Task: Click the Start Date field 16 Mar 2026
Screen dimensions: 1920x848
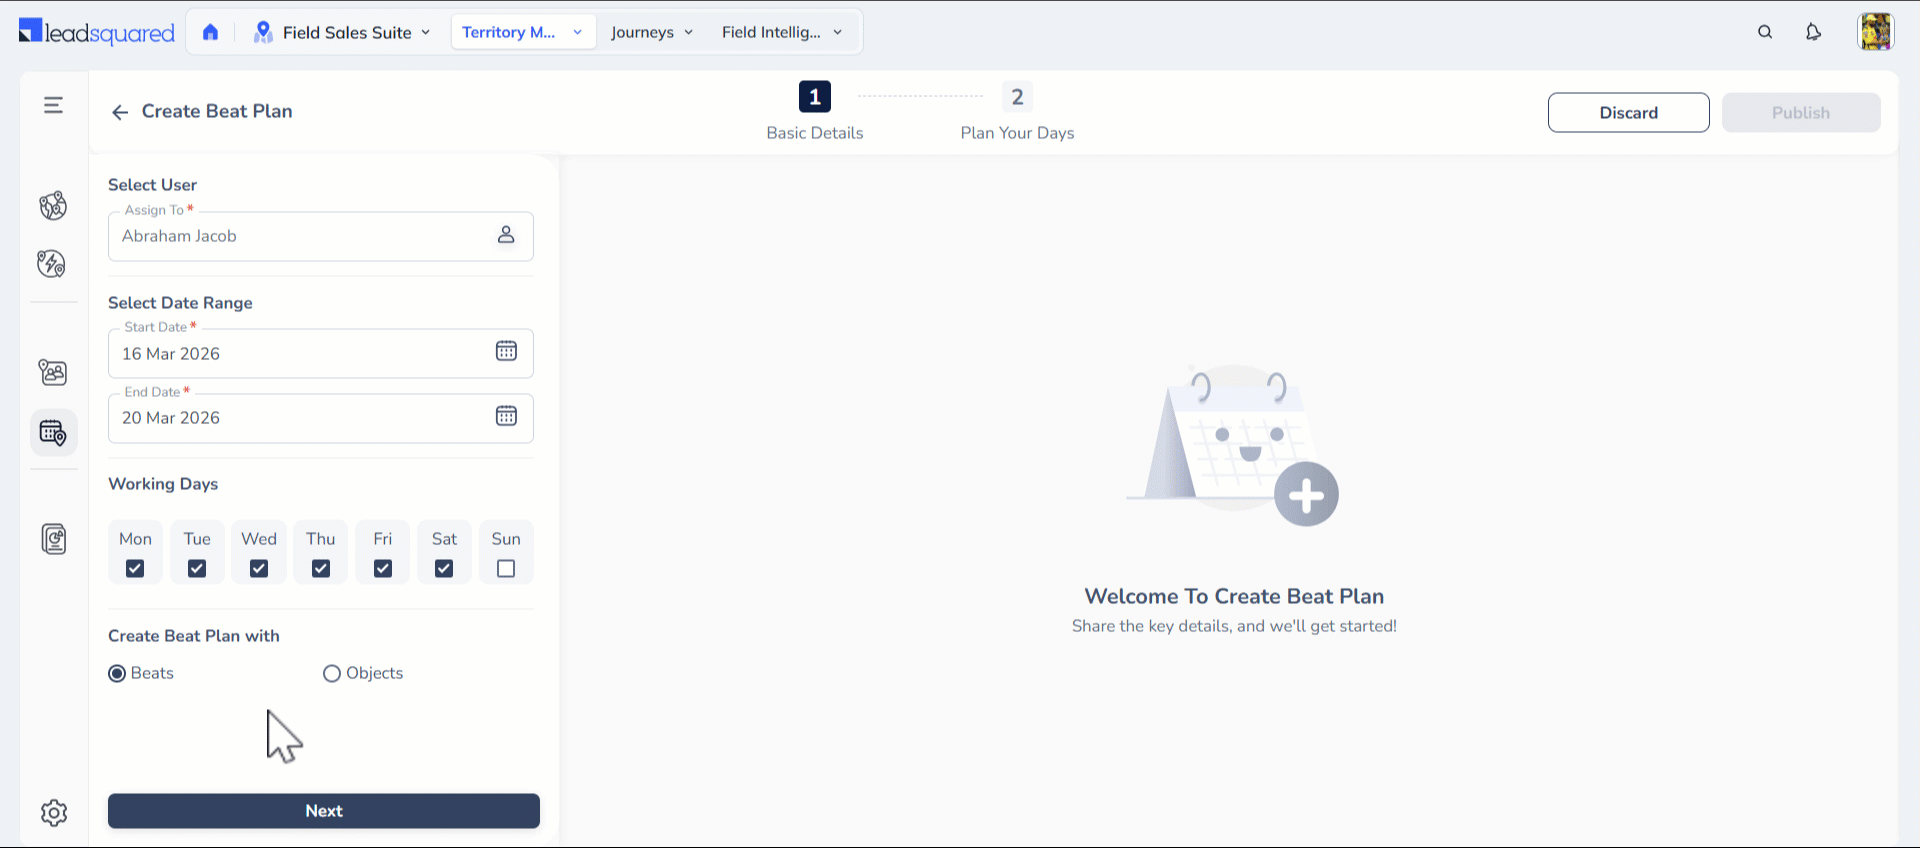Action: 321,353
